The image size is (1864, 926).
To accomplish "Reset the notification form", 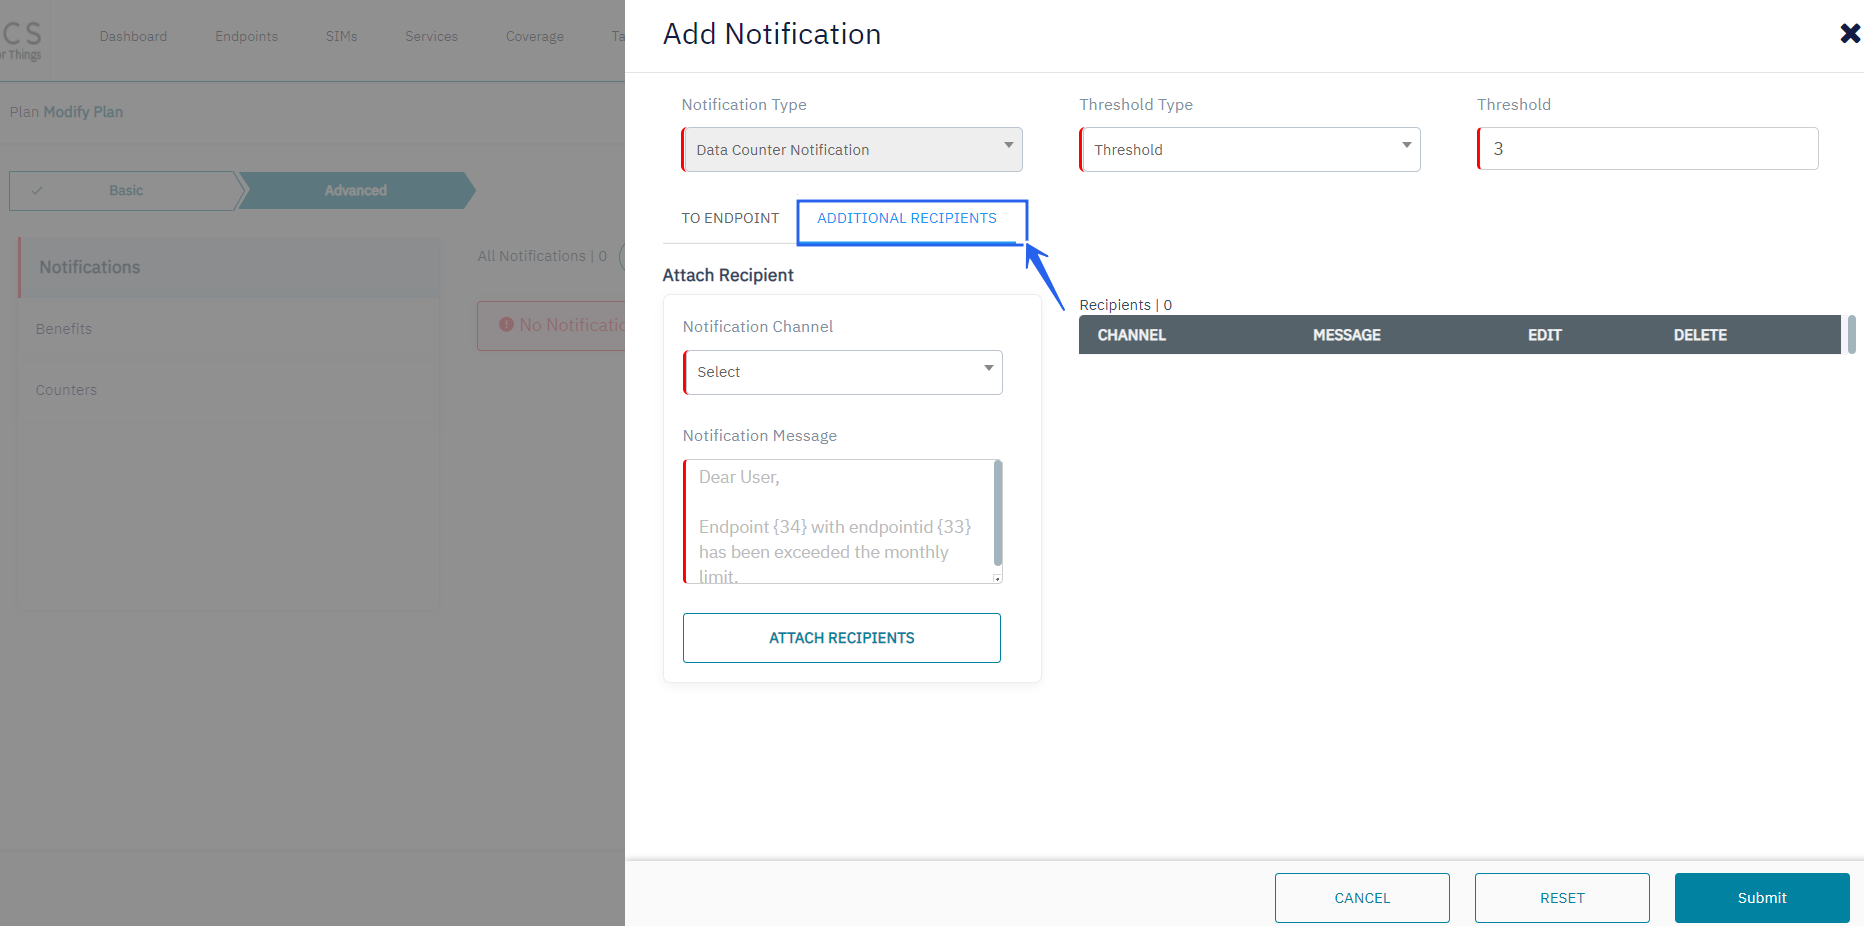I will [x=1562, y=898].
